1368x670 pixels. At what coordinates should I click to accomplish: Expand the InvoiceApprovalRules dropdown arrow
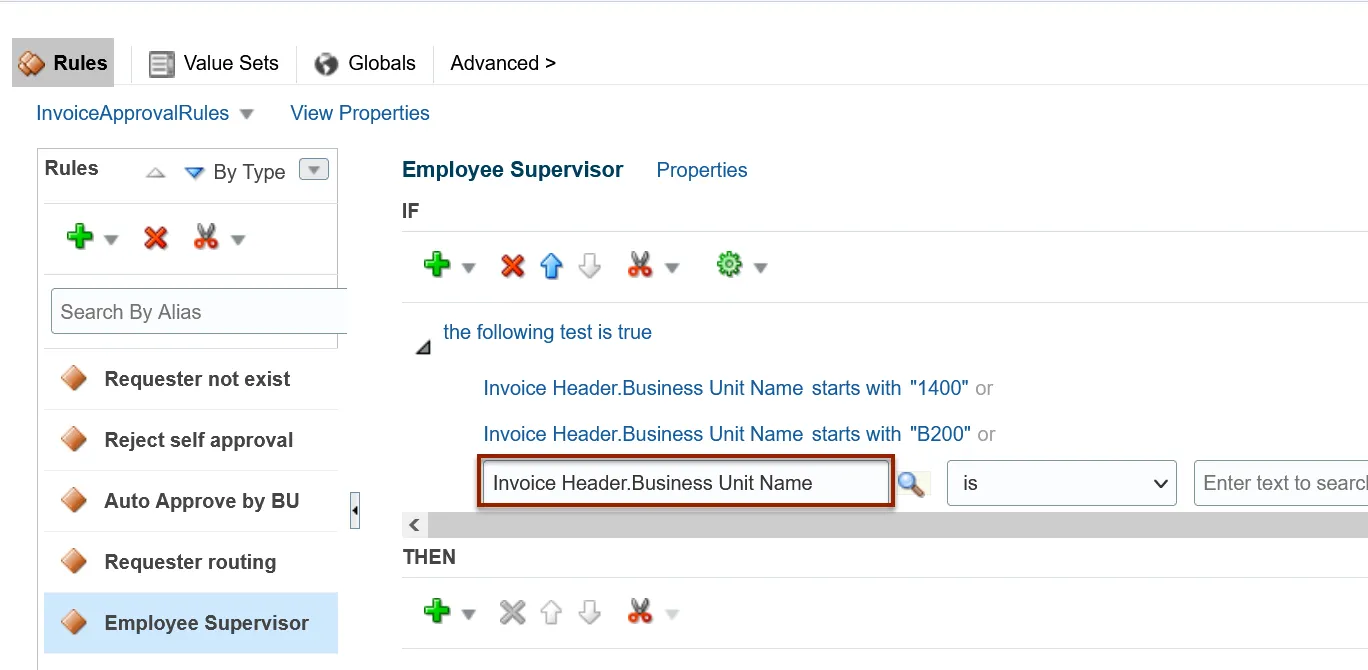[247, 114]
